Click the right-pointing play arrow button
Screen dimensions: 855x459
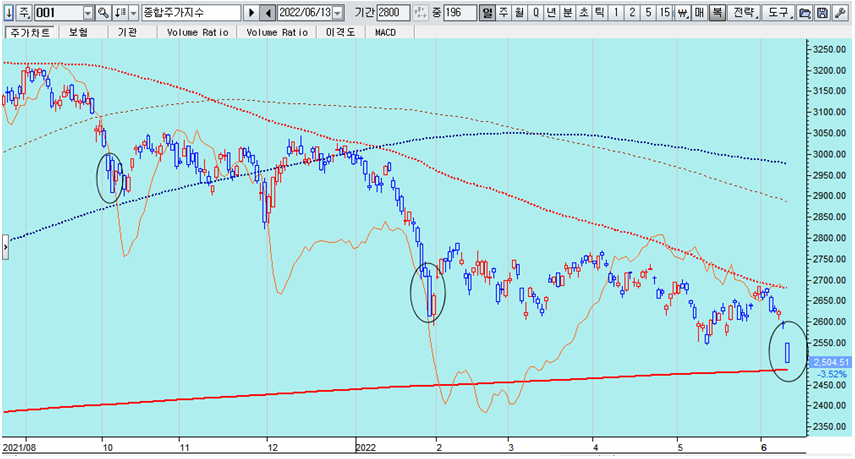click(x=250, y=13)
